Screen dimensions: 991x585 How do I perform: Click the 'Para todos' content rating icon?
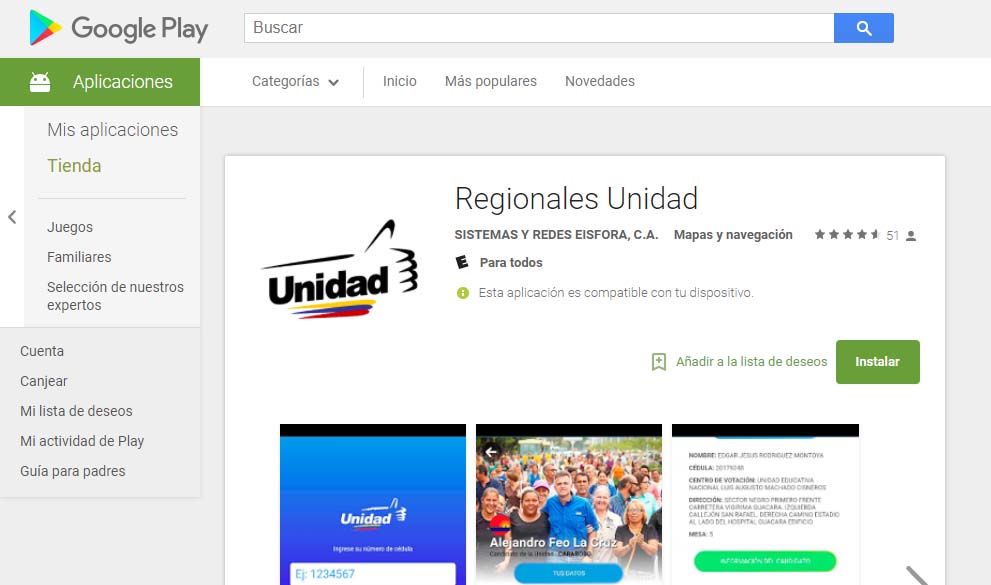tap(462, 263)
